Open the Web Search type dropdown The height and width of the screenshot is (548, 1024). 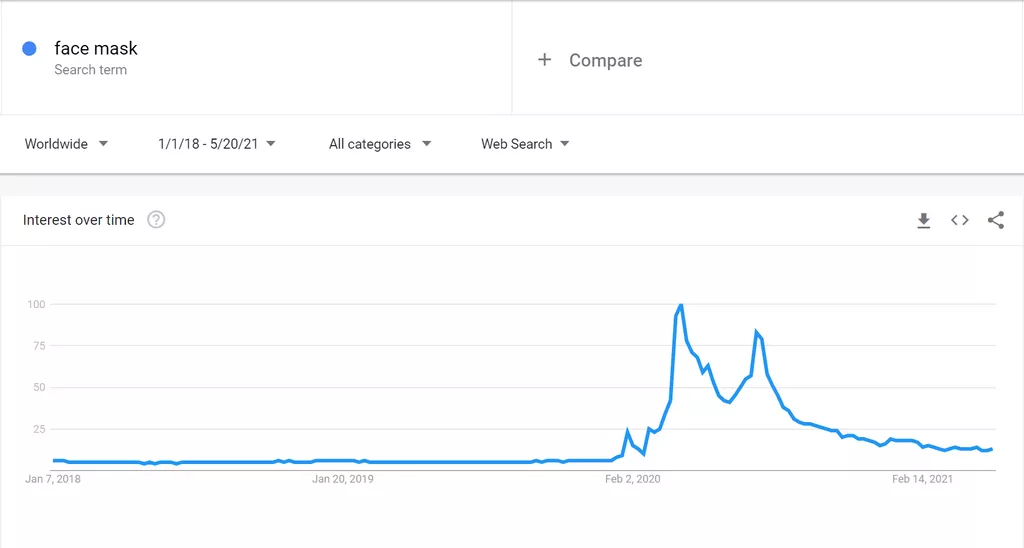coord(525,144)
